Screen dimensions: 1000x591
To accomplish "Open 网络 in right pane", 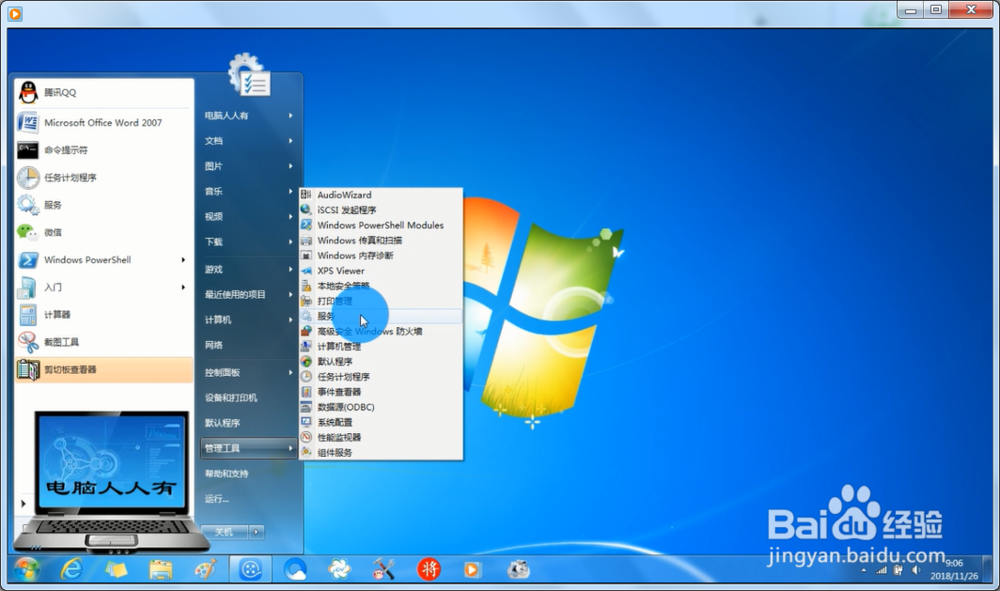I will [249, 345].
